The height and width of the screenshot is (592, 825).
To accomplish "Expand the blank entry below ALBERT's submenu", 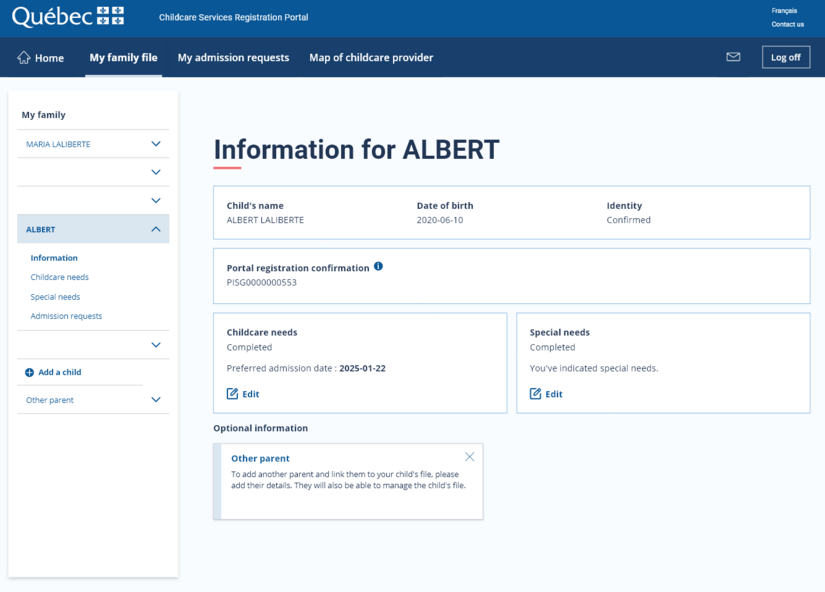I will pos(155,345).
